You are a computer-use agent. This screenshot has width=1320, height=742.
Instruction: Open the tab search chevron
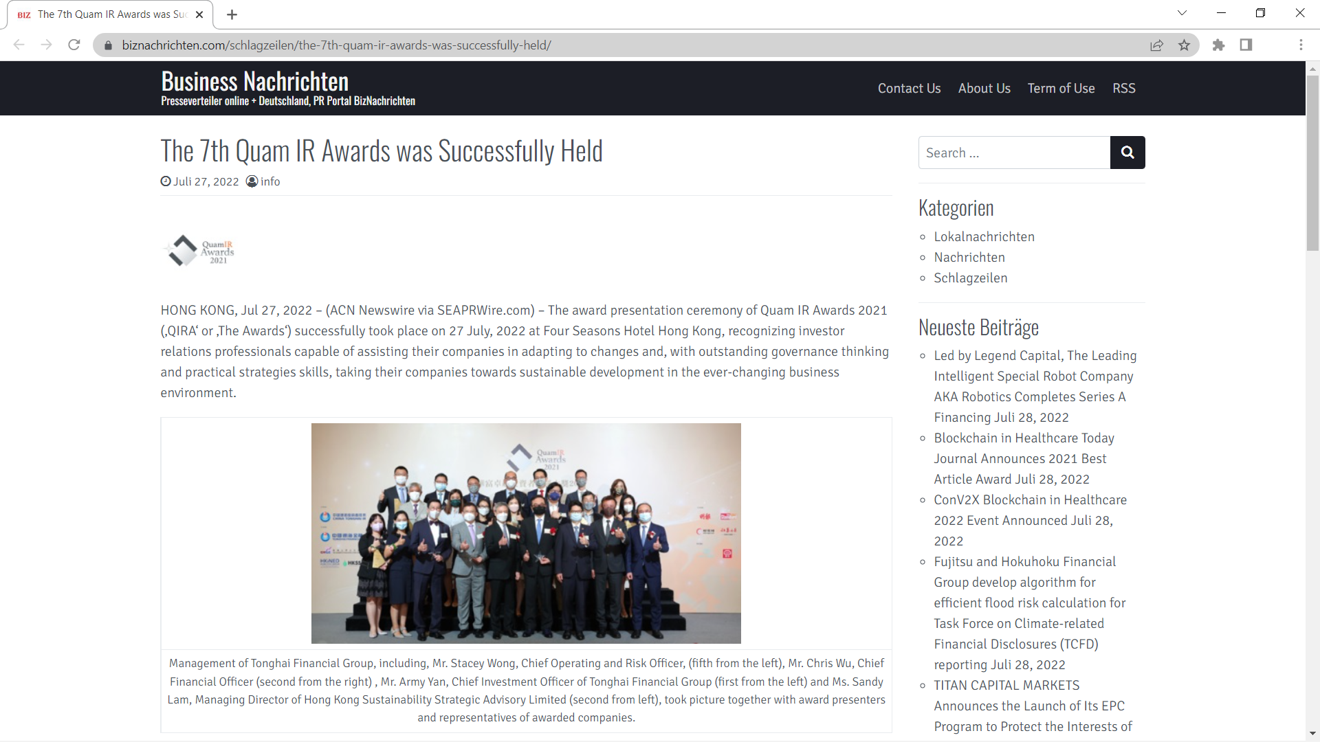[x=1182, y=14]
